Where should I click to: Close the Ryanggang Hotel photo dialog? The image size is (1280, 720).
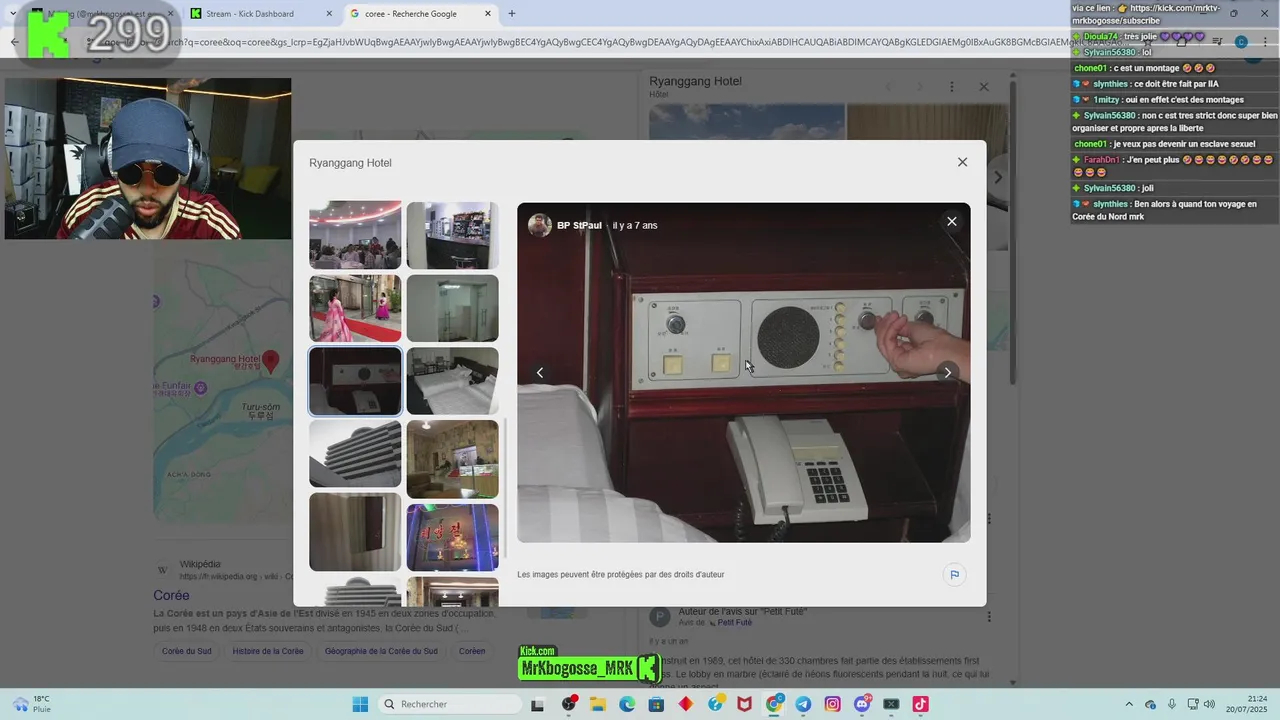962,162
